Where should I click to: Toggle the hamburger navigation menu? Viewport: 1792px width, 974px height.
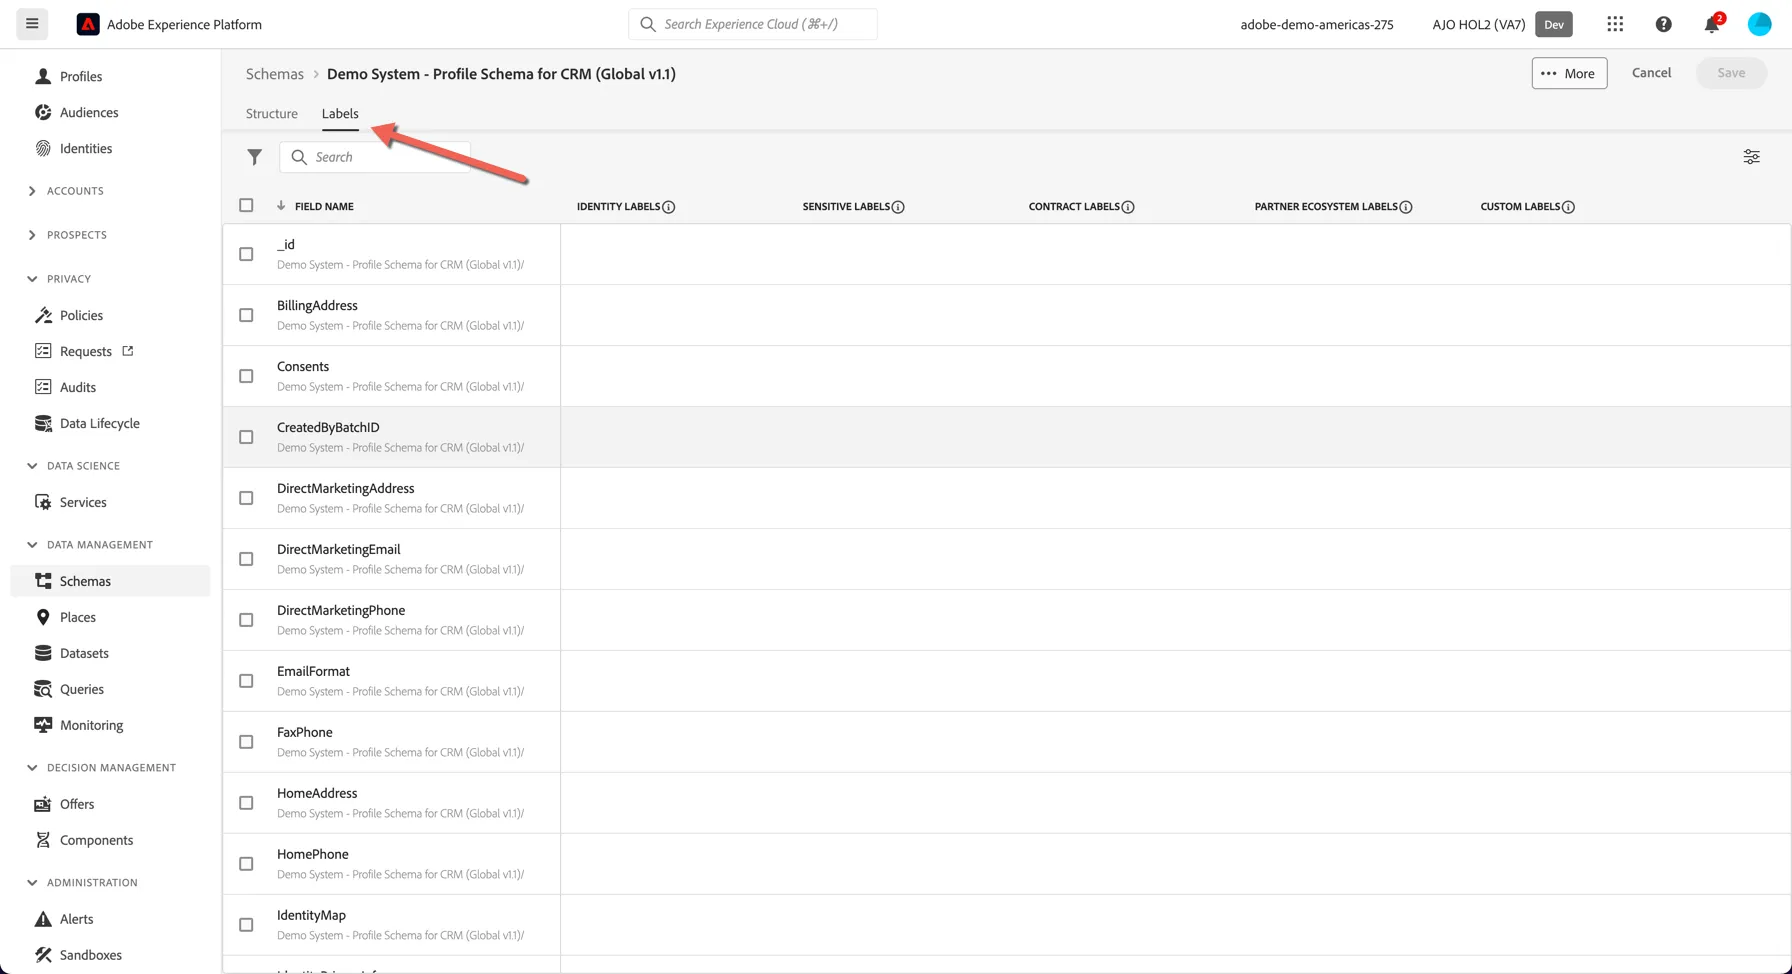32,24
